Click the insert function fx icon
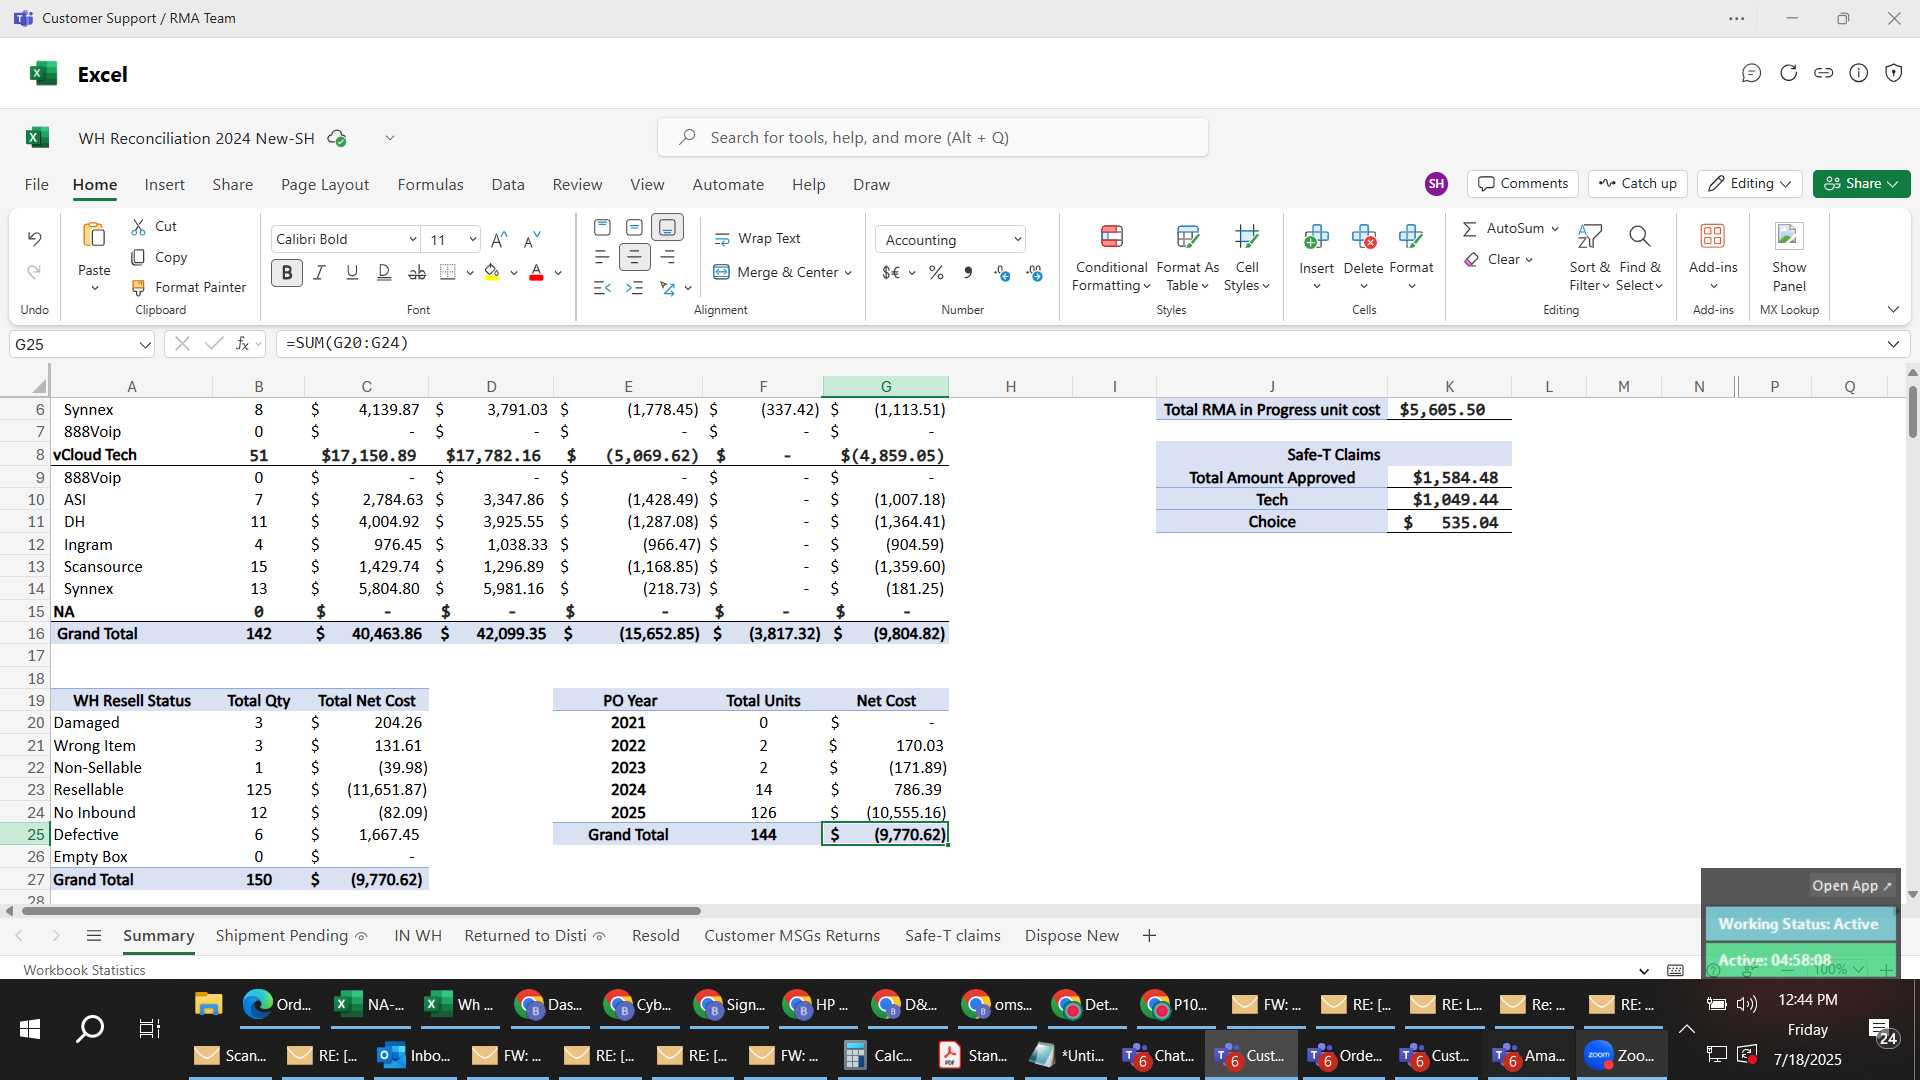This screenshot has height=1080, width=1920. (x=242, y=344)
